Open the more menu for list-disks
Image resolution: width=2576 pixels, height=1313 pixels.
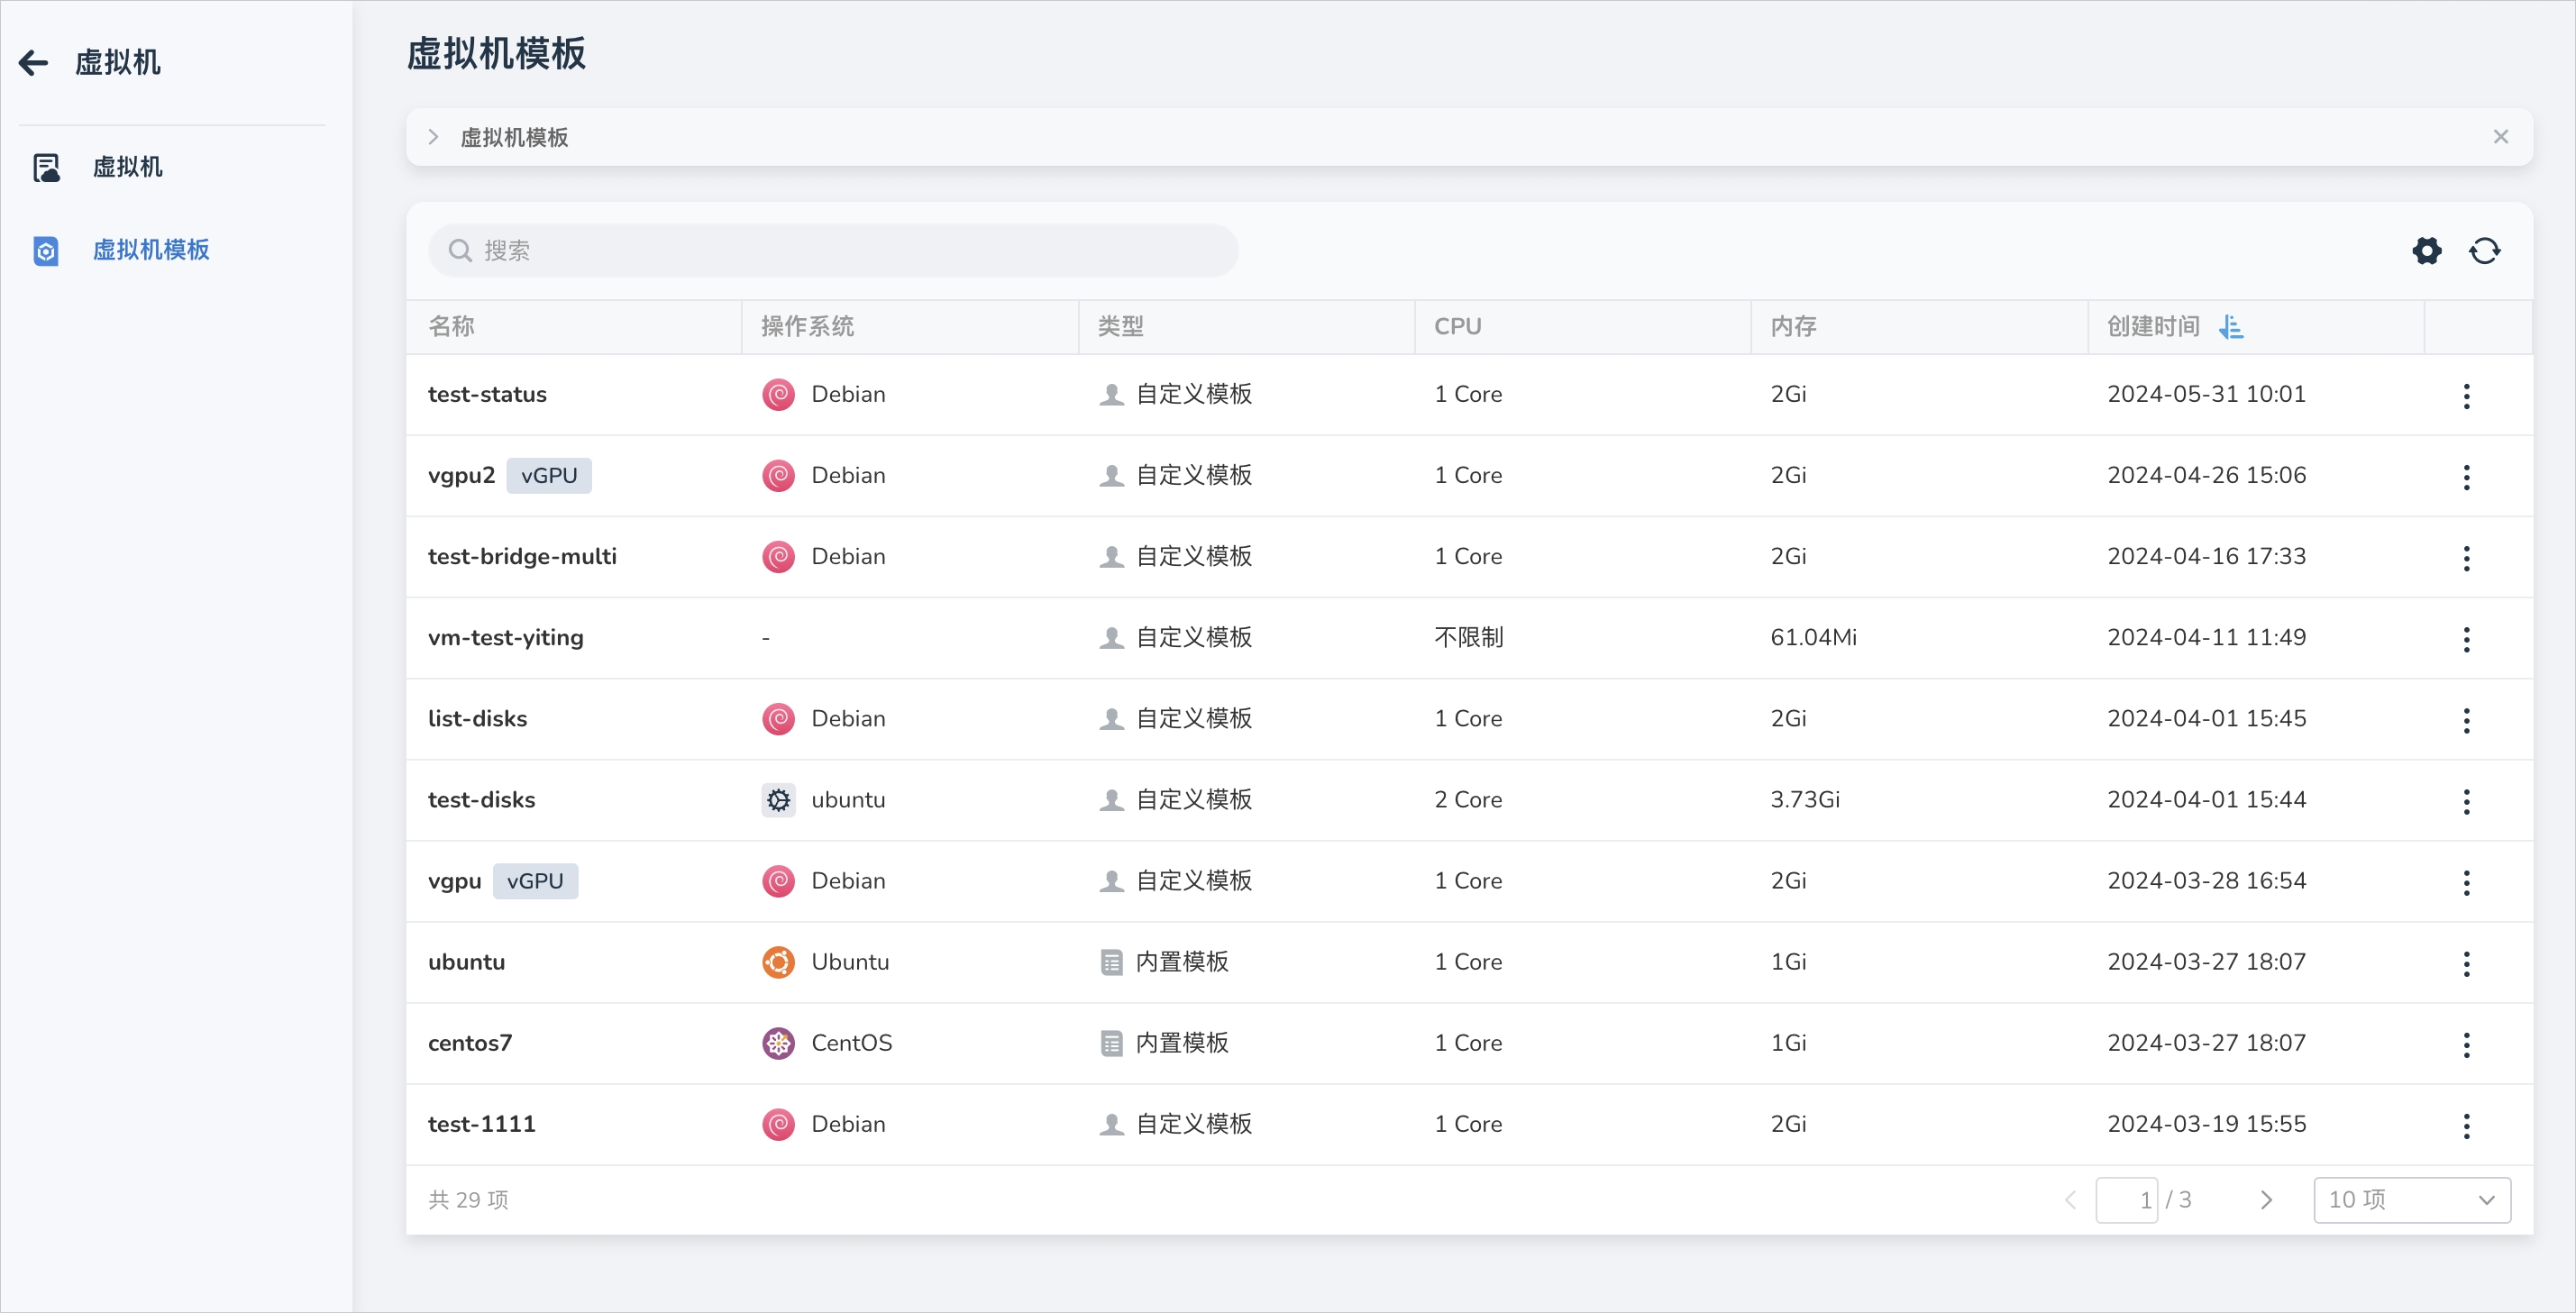pos(2466,719)
